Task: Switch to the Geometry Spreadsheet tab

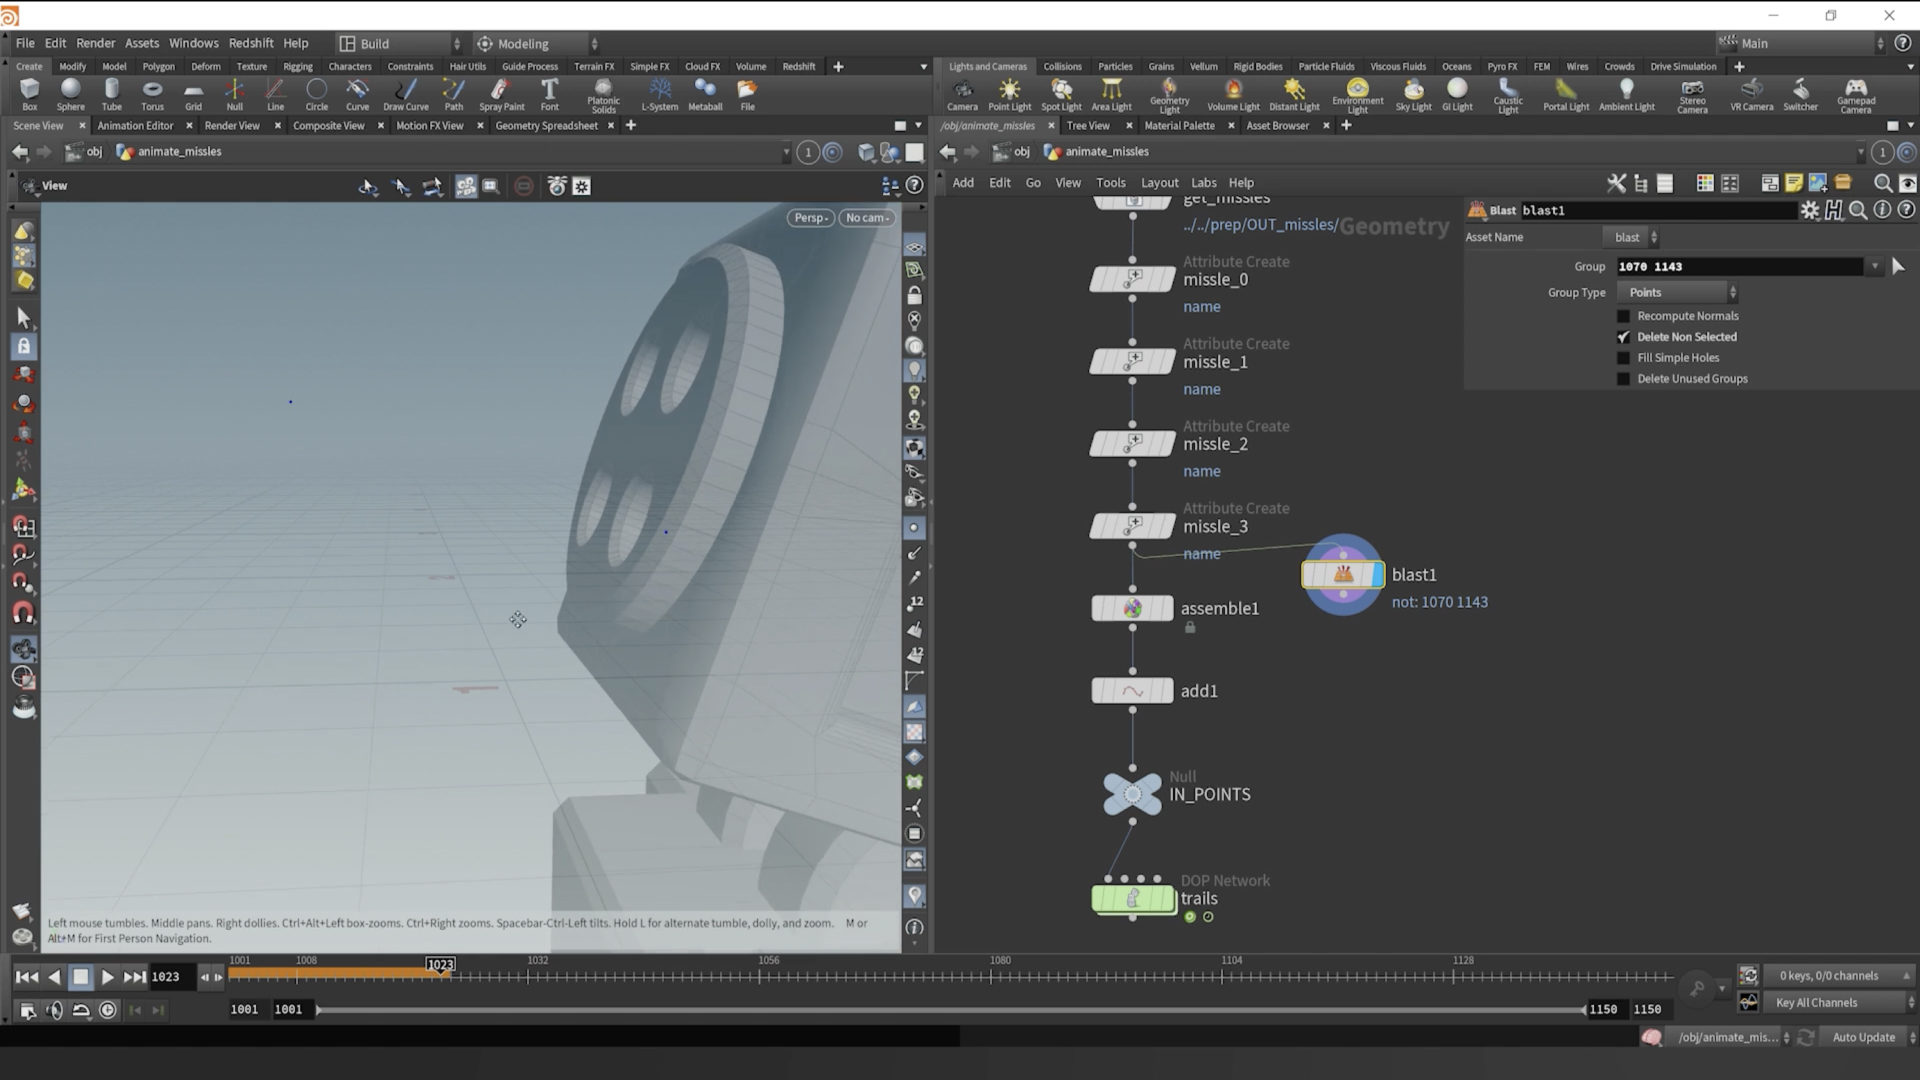Action: pyautogui.click(x=546, y=125)
